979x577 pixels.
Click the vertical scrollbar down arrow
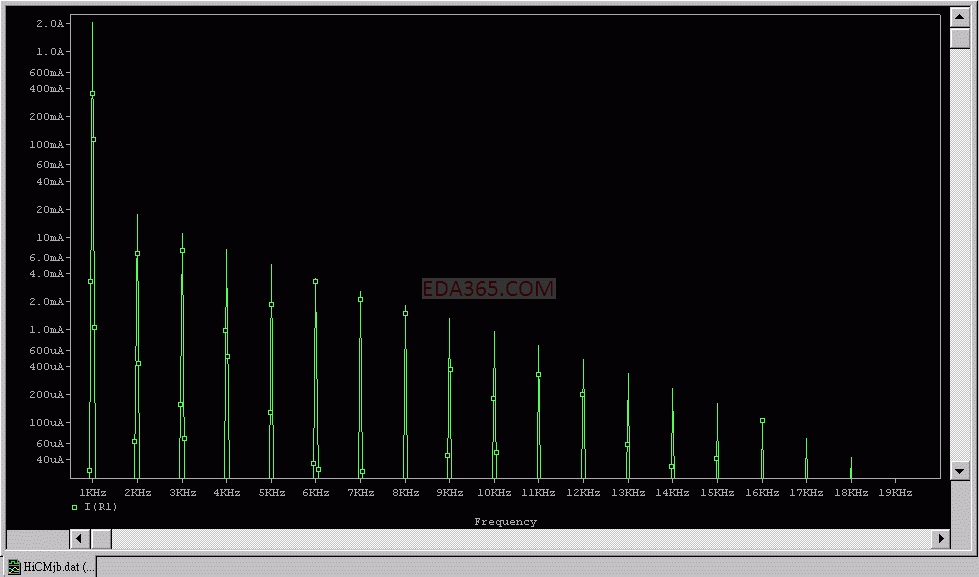click(x=960, y=470)
